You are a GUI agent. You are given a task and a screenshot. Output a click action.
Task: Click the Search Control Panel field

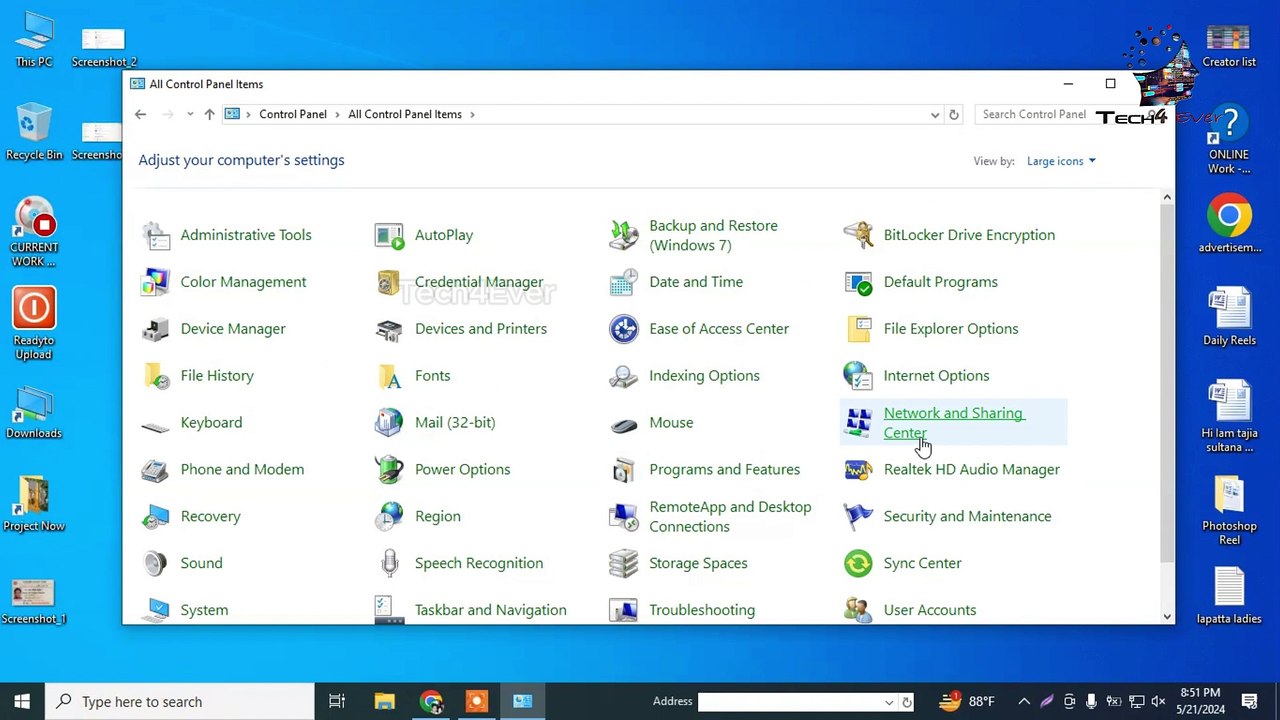pyautogui.click(x=1034, y=114)
